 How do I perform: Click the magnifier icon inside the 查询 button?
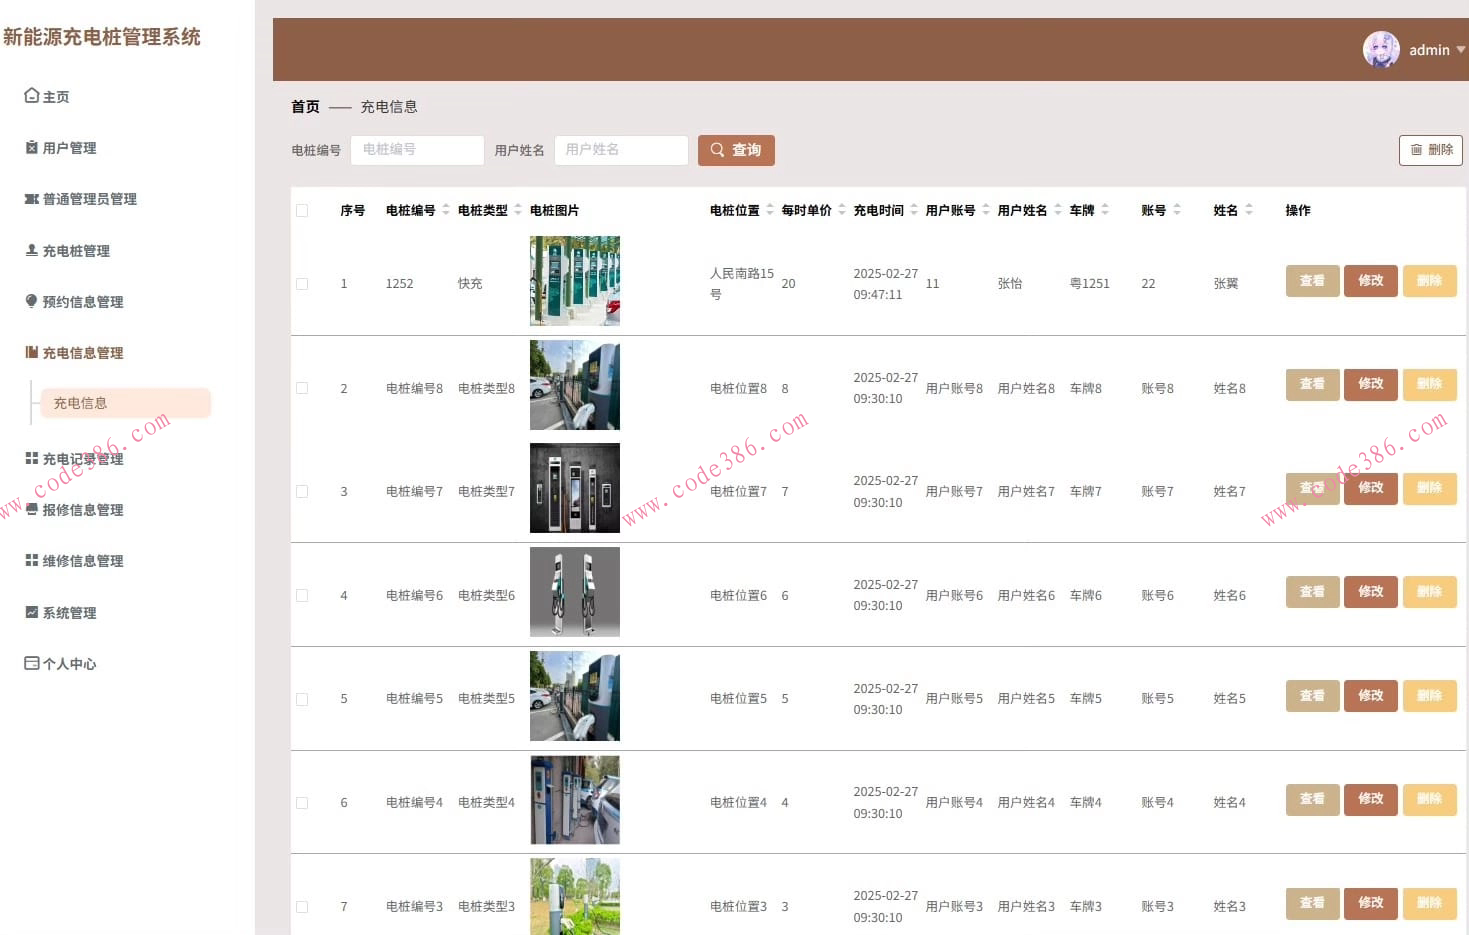tap(716, 150)
